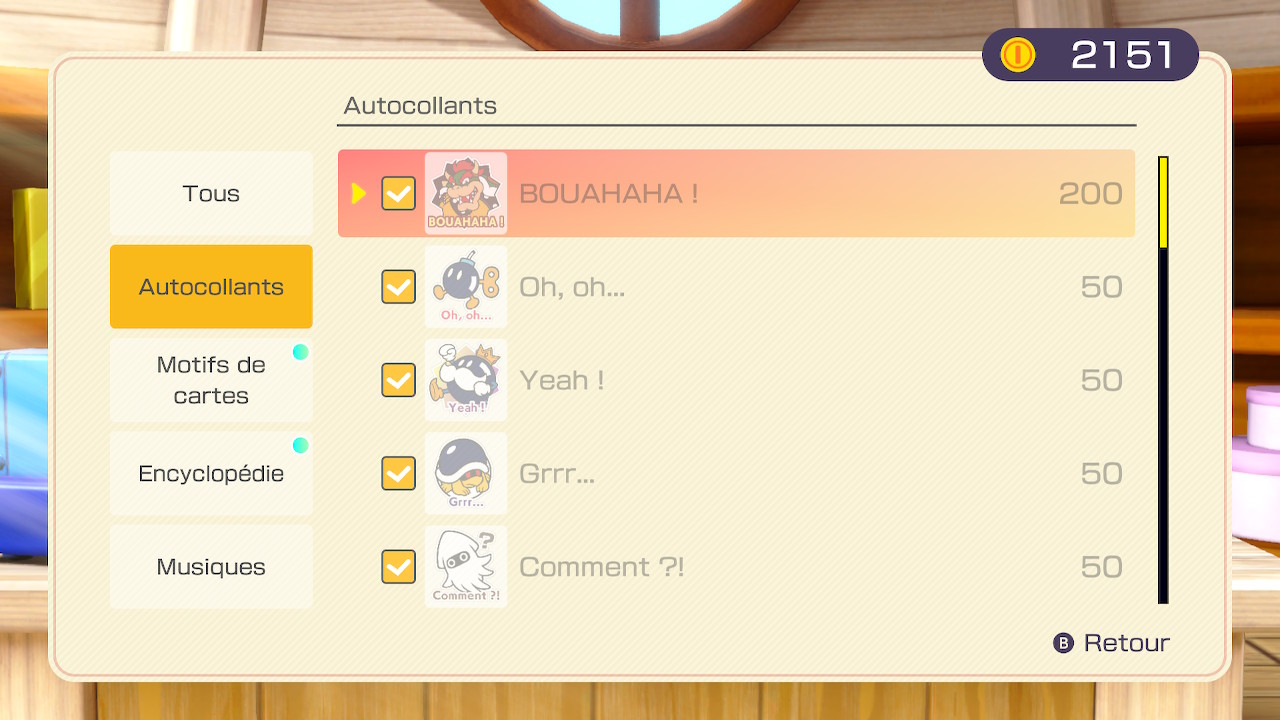Click the yellow scrollbar thumb
The image size is (1280, 720).
[1163, 202]
